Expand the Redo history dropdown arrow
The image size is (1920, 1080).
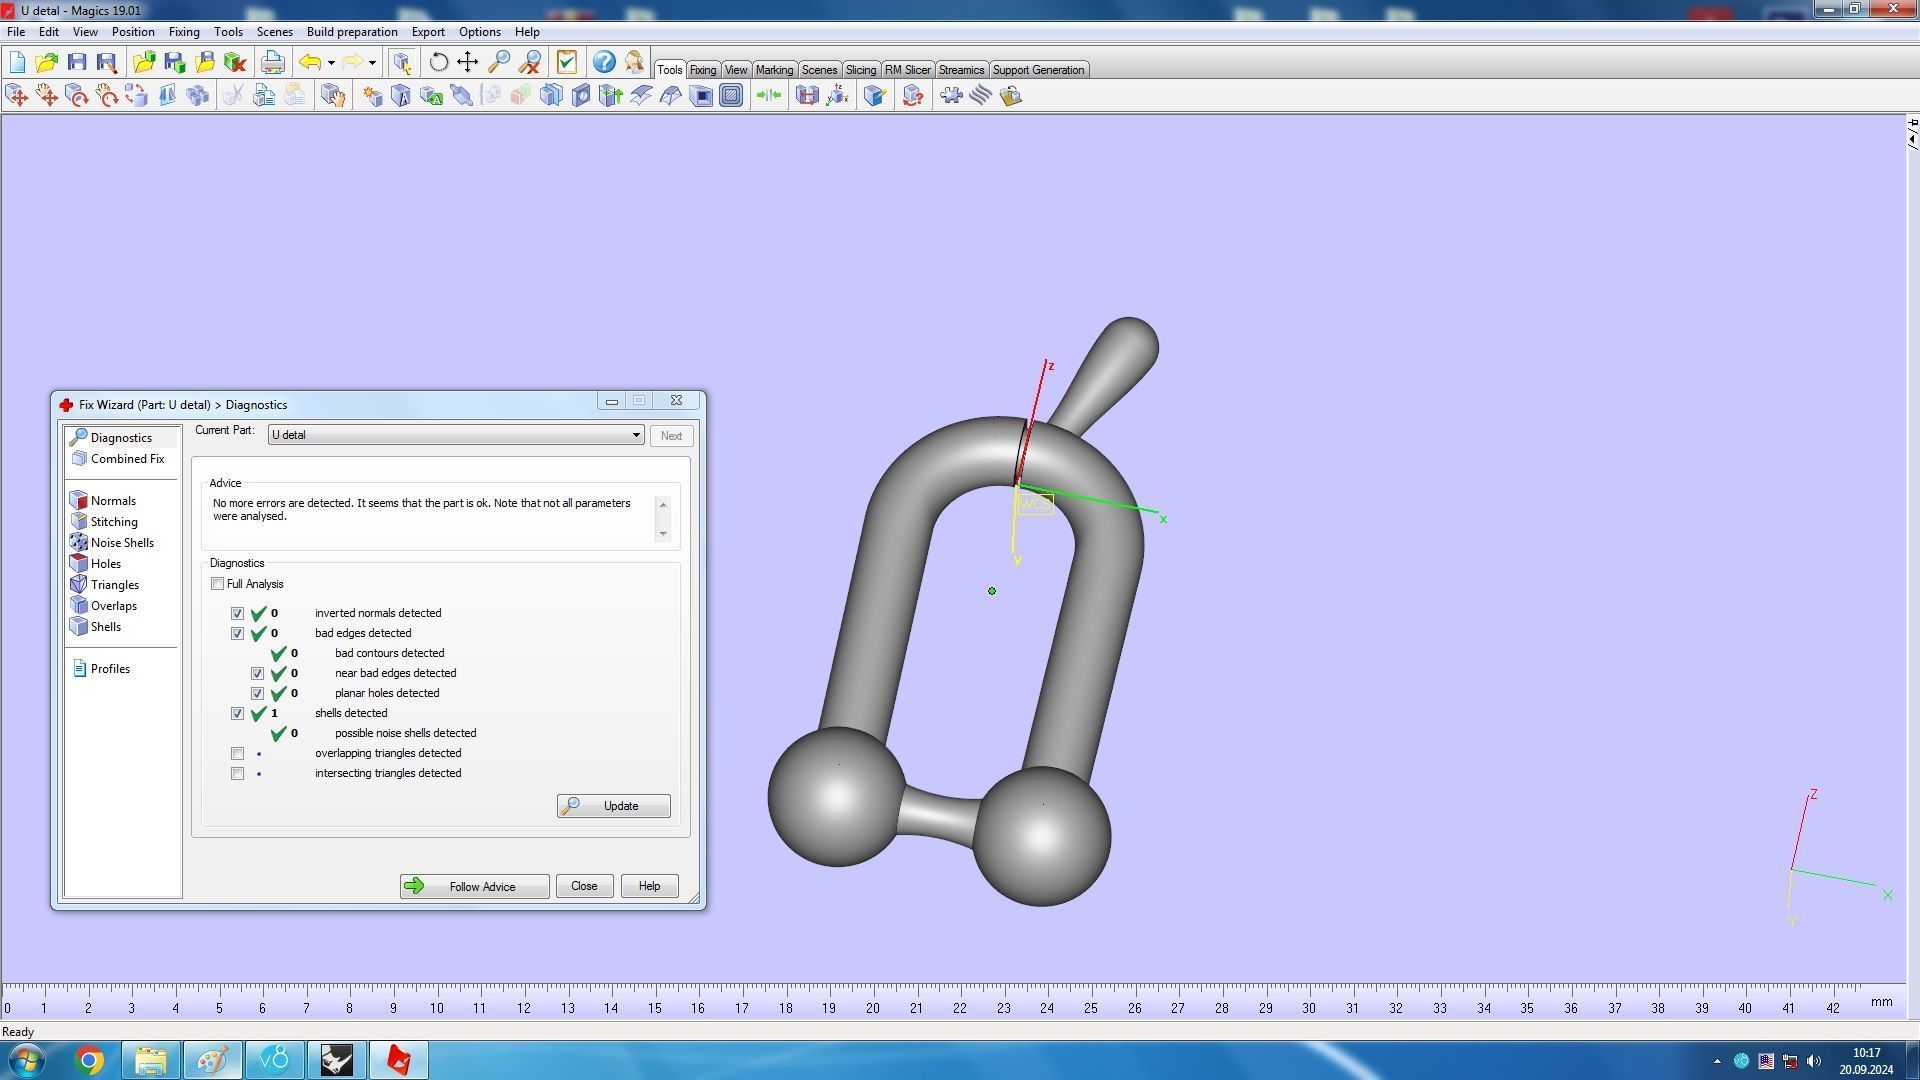point(372,63)
